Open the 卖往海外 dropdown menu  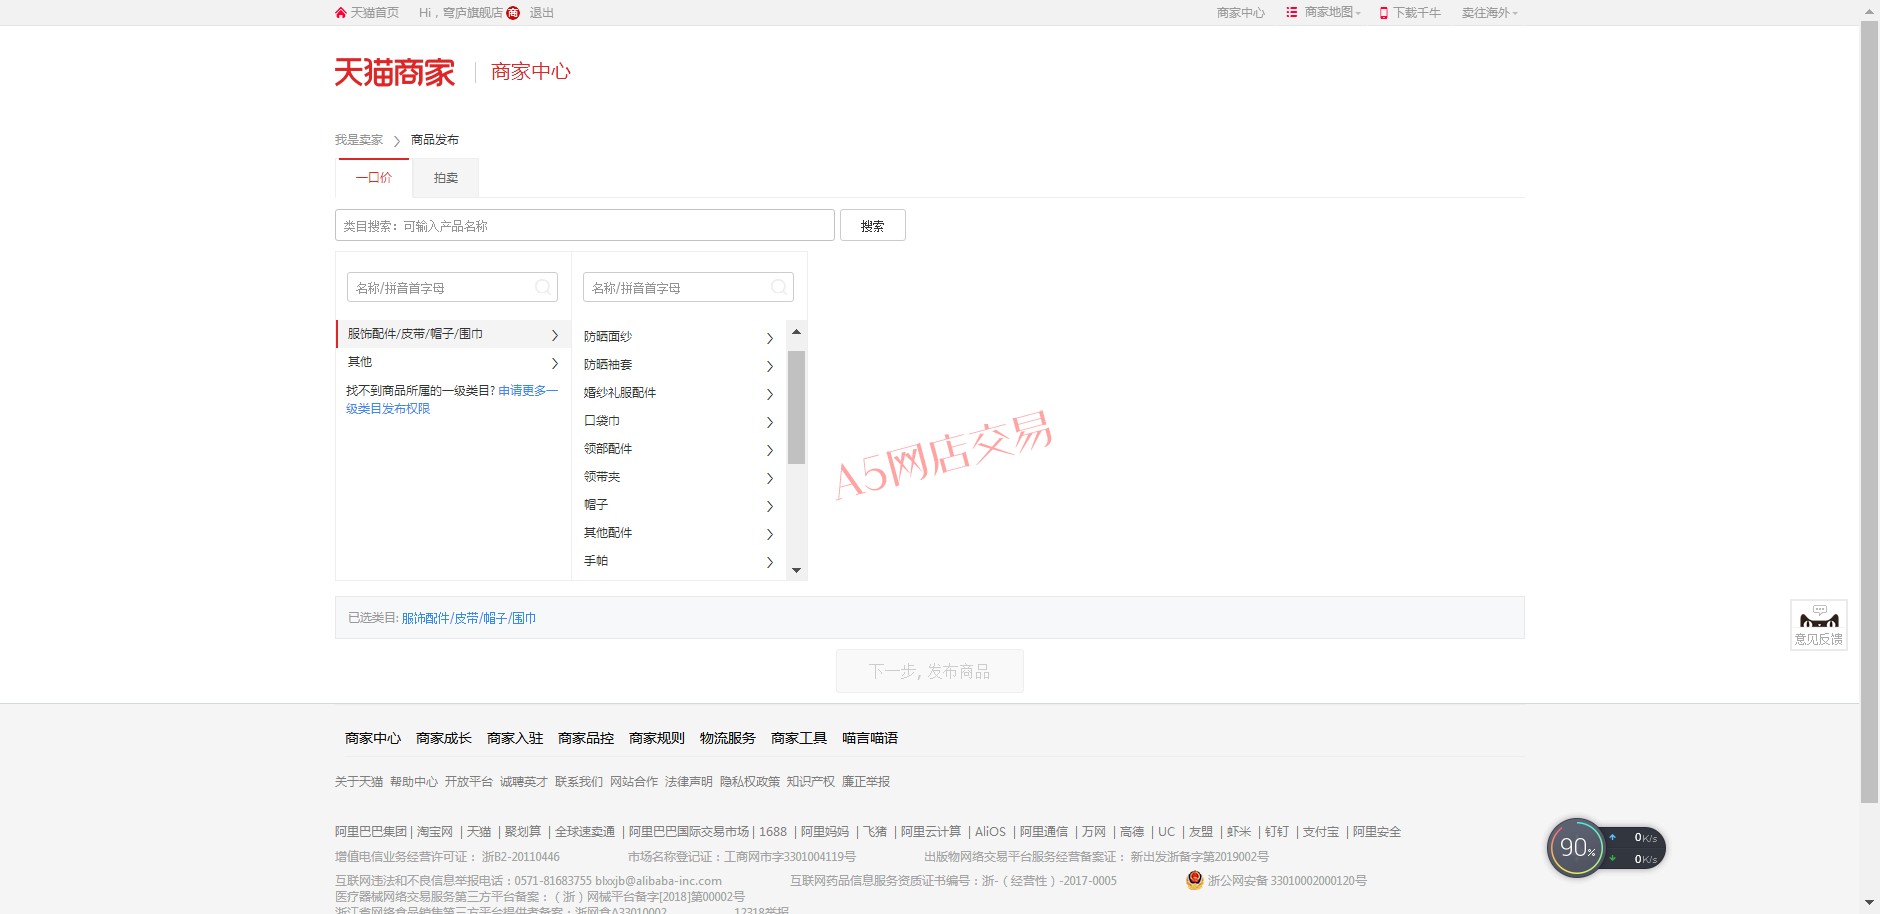click(1489, 13)
